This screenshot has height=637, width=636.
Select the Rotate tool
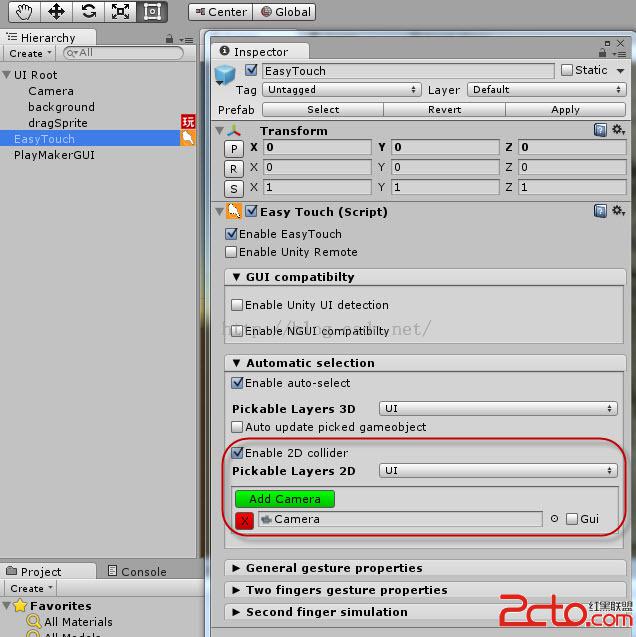click(89, 12)
